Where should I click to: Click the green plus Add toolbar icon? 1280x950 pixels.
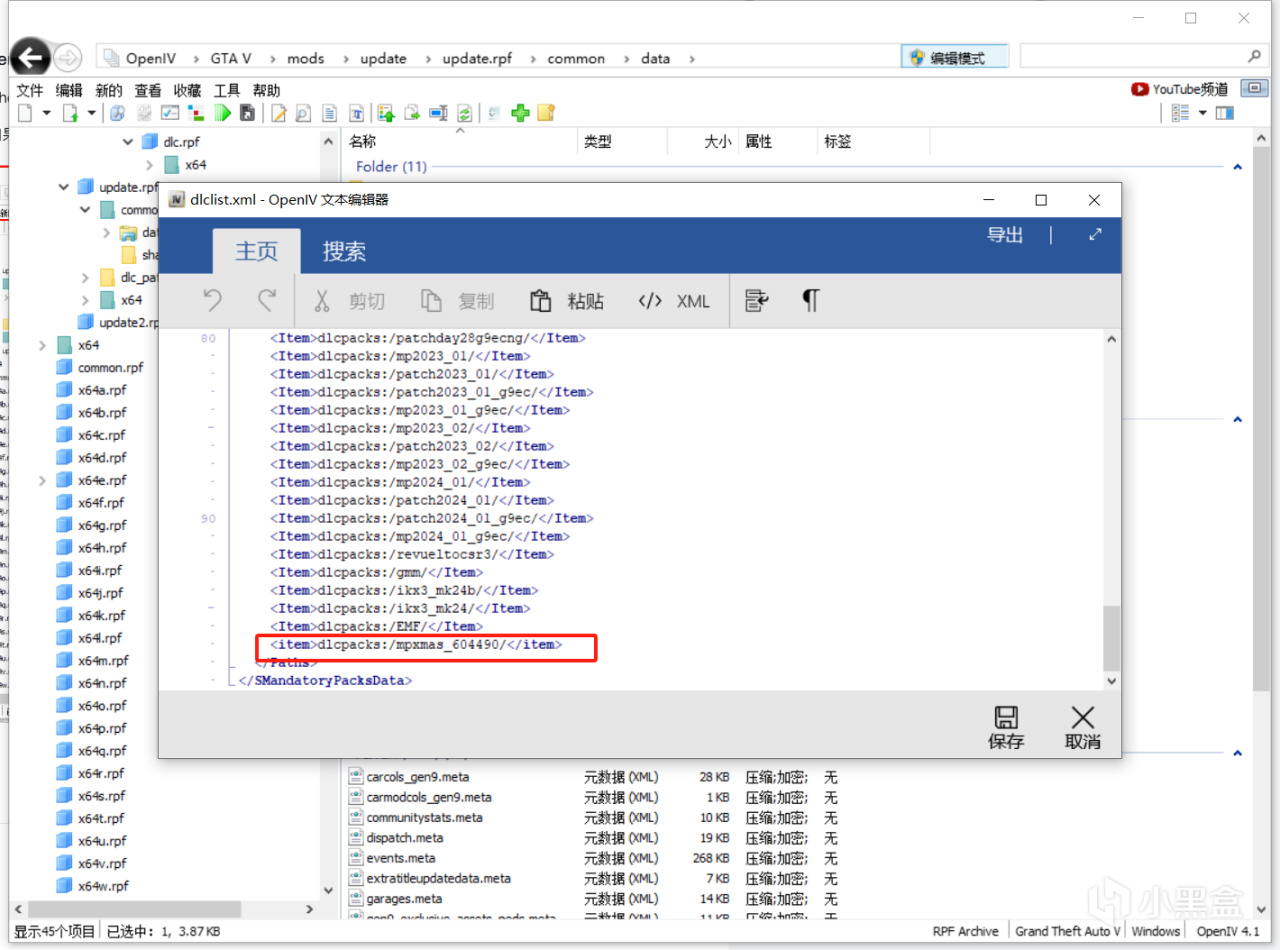click(520, 113)
